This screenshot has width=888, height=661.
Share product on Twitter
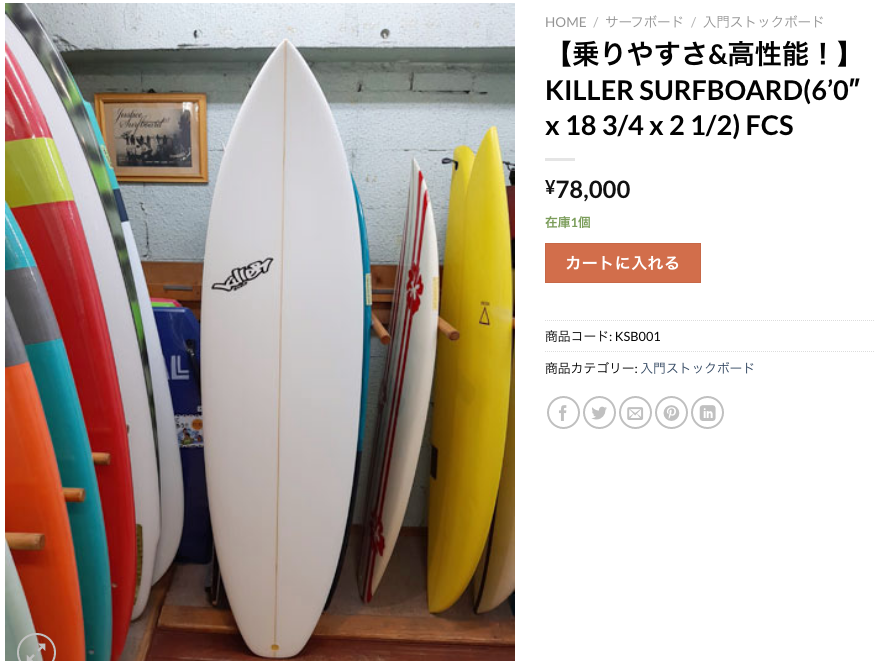click(x=599, y=413)
